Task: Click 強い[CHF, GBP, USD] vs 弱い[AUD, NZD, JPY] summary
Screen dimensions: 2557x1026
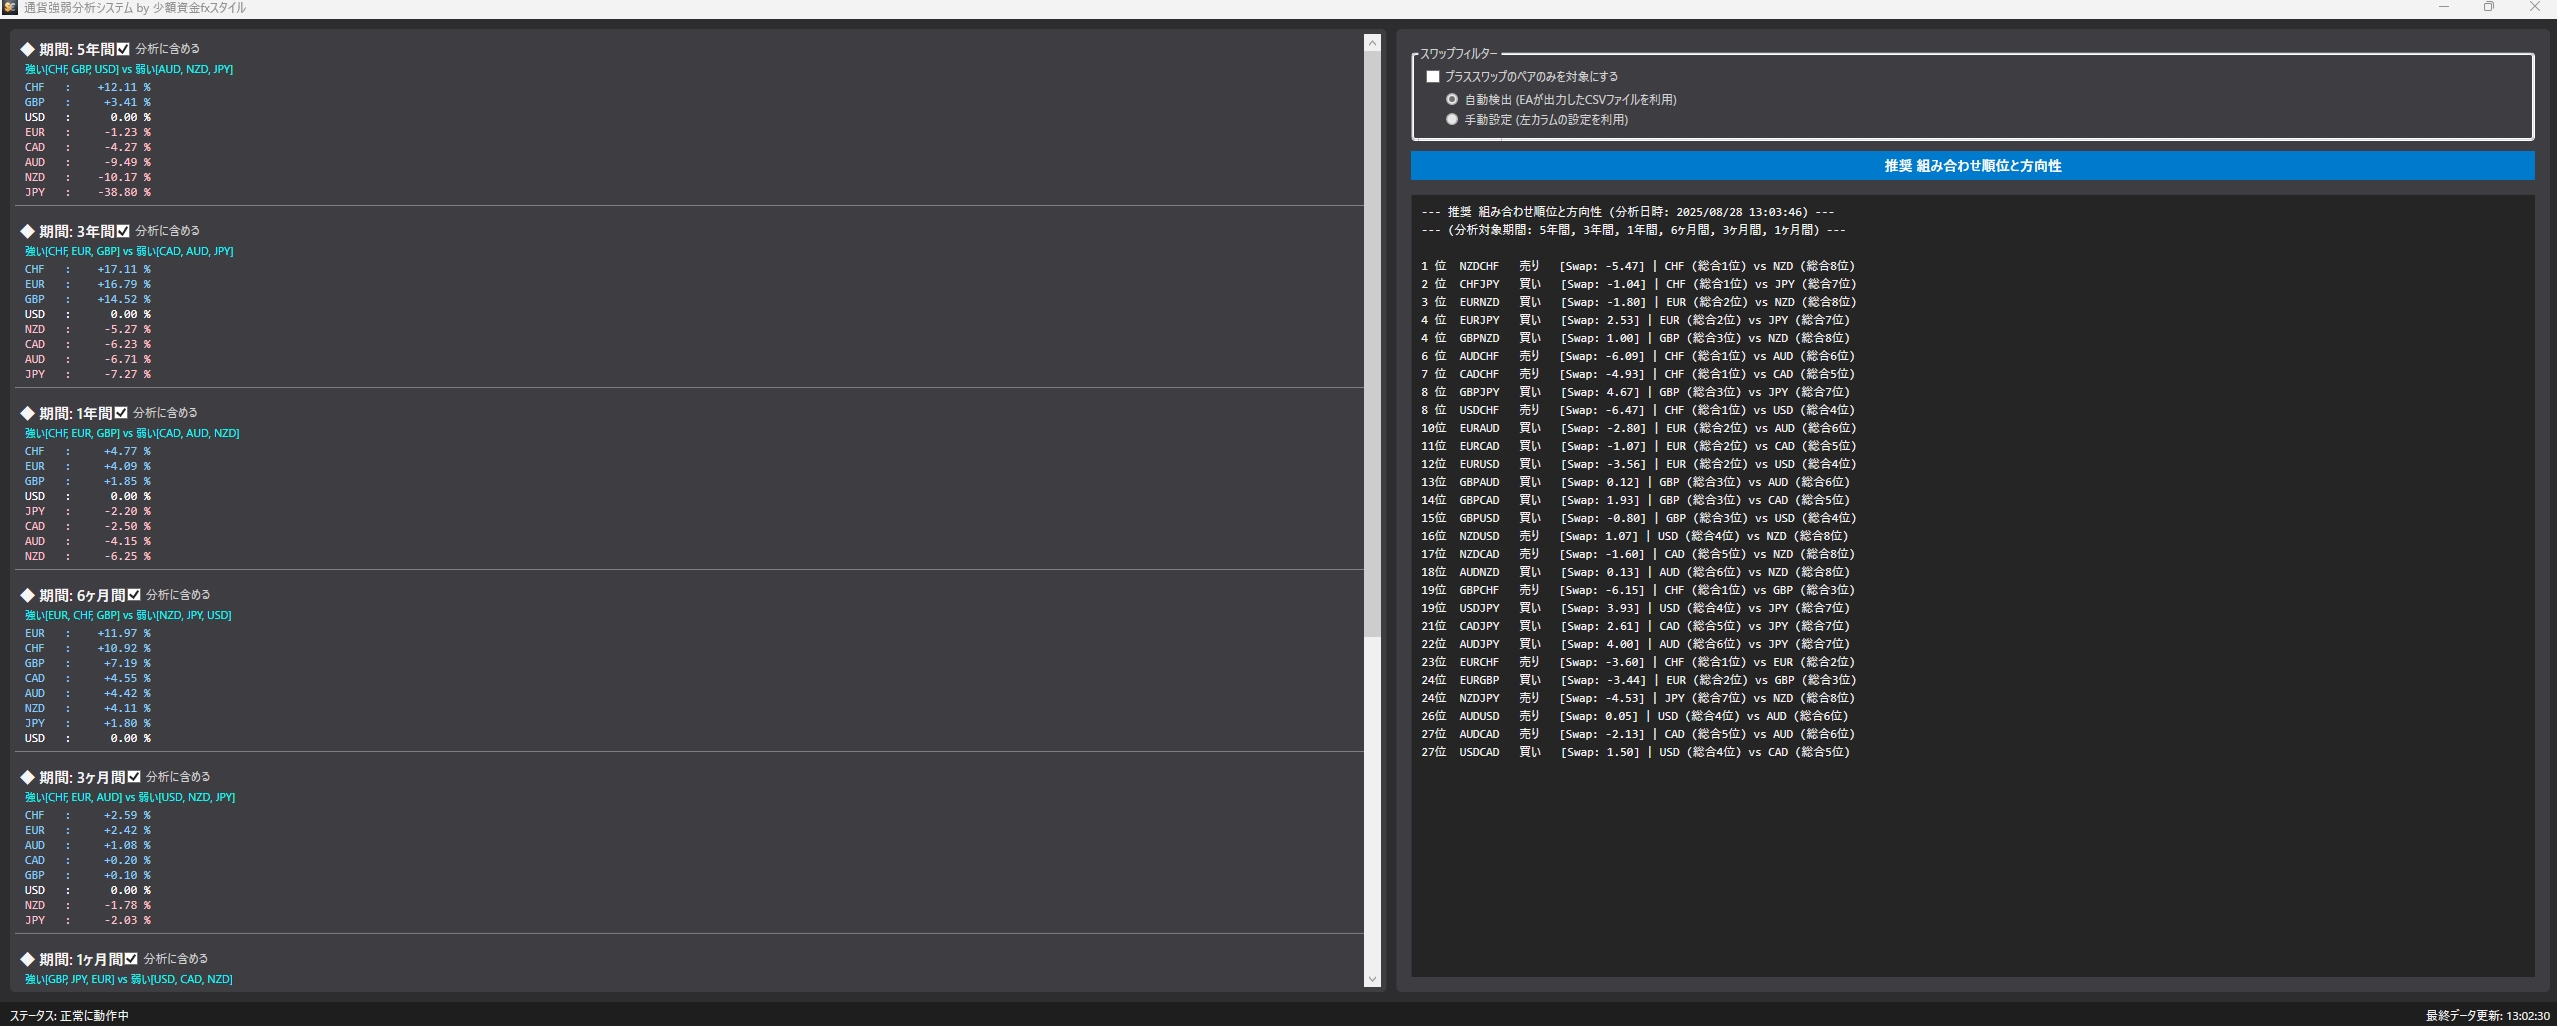Action: [x=129, y=69]
